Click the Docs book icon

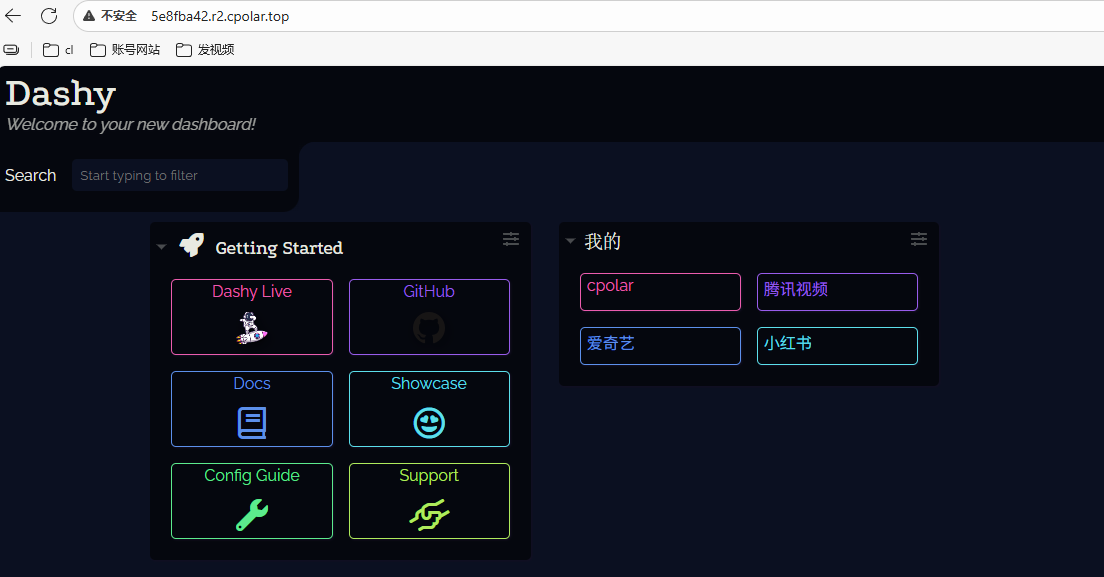(x=252, y=423)
